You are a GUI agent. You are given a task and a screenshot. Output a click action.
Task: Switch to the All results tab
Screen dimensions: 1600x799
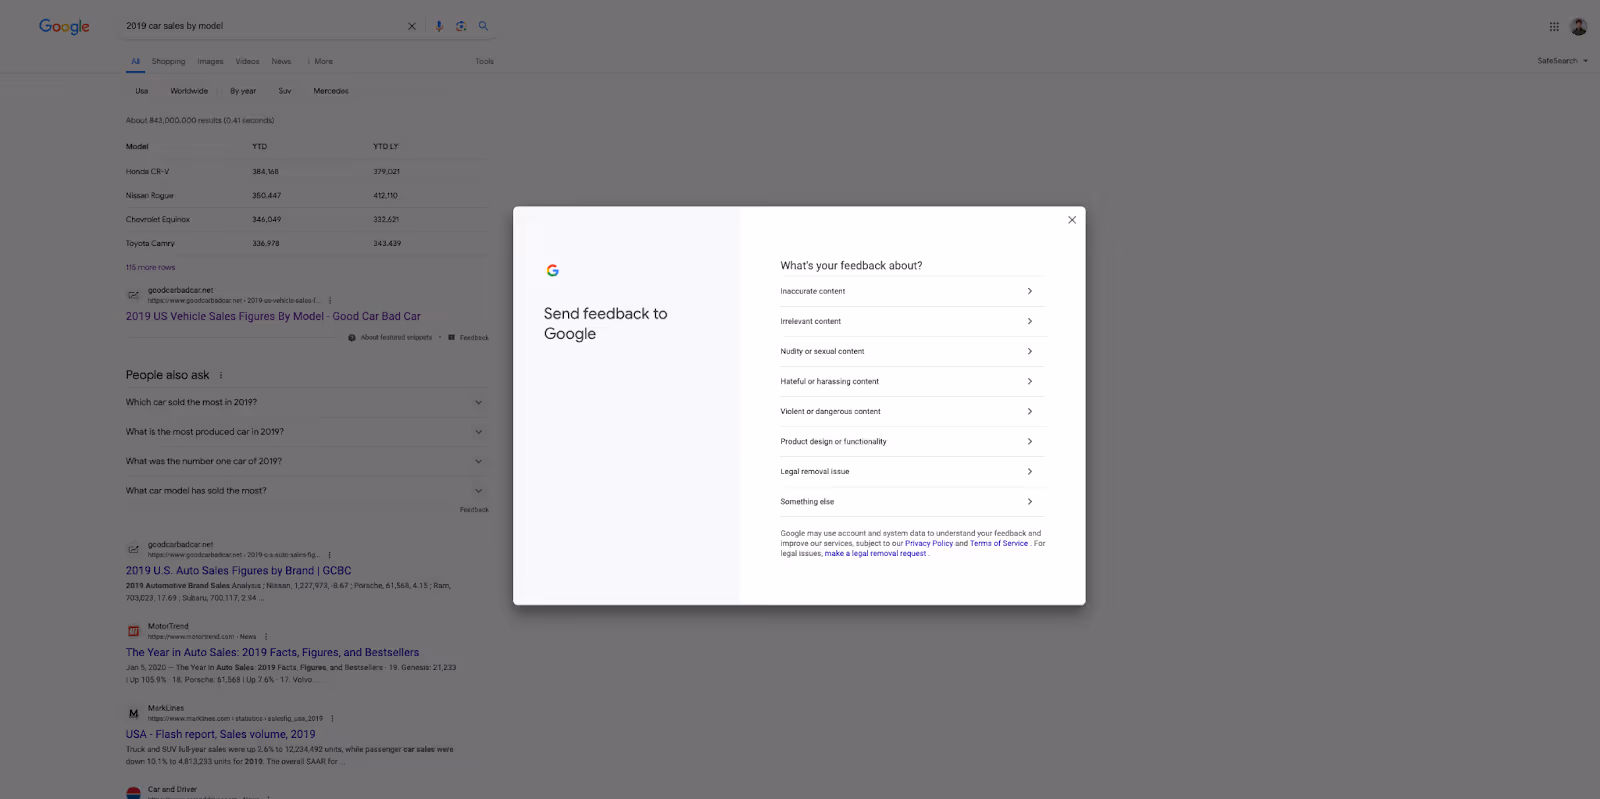click(135, 61)
